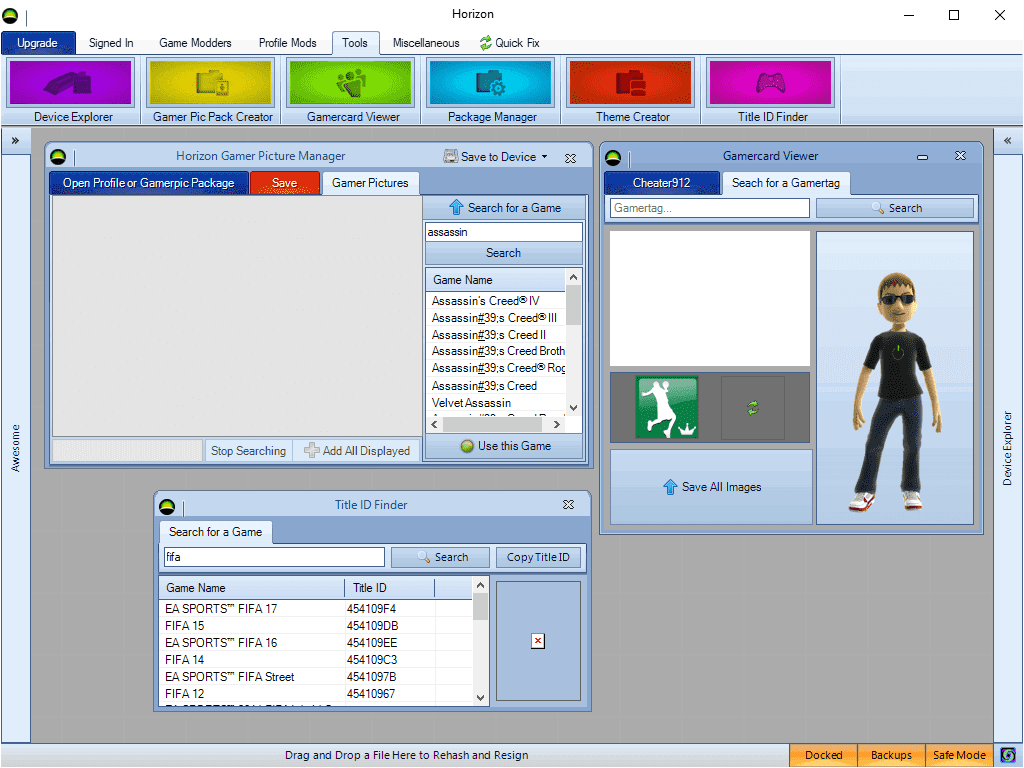The width and height of the screenshot is (1024, 768).
Task: Switch to the Upgrade tab
Action: coord(38,43)
